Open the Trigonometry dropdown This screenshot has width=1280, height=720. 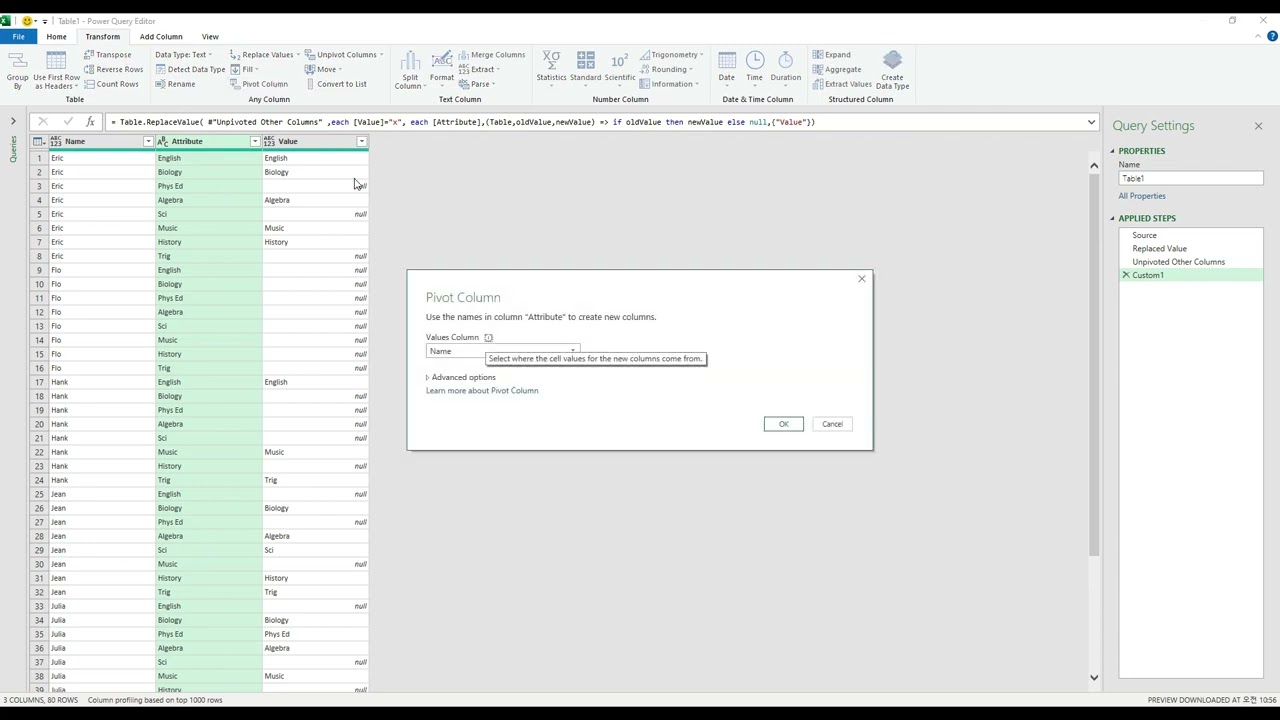pyautogui.click(x=672, y=55)
